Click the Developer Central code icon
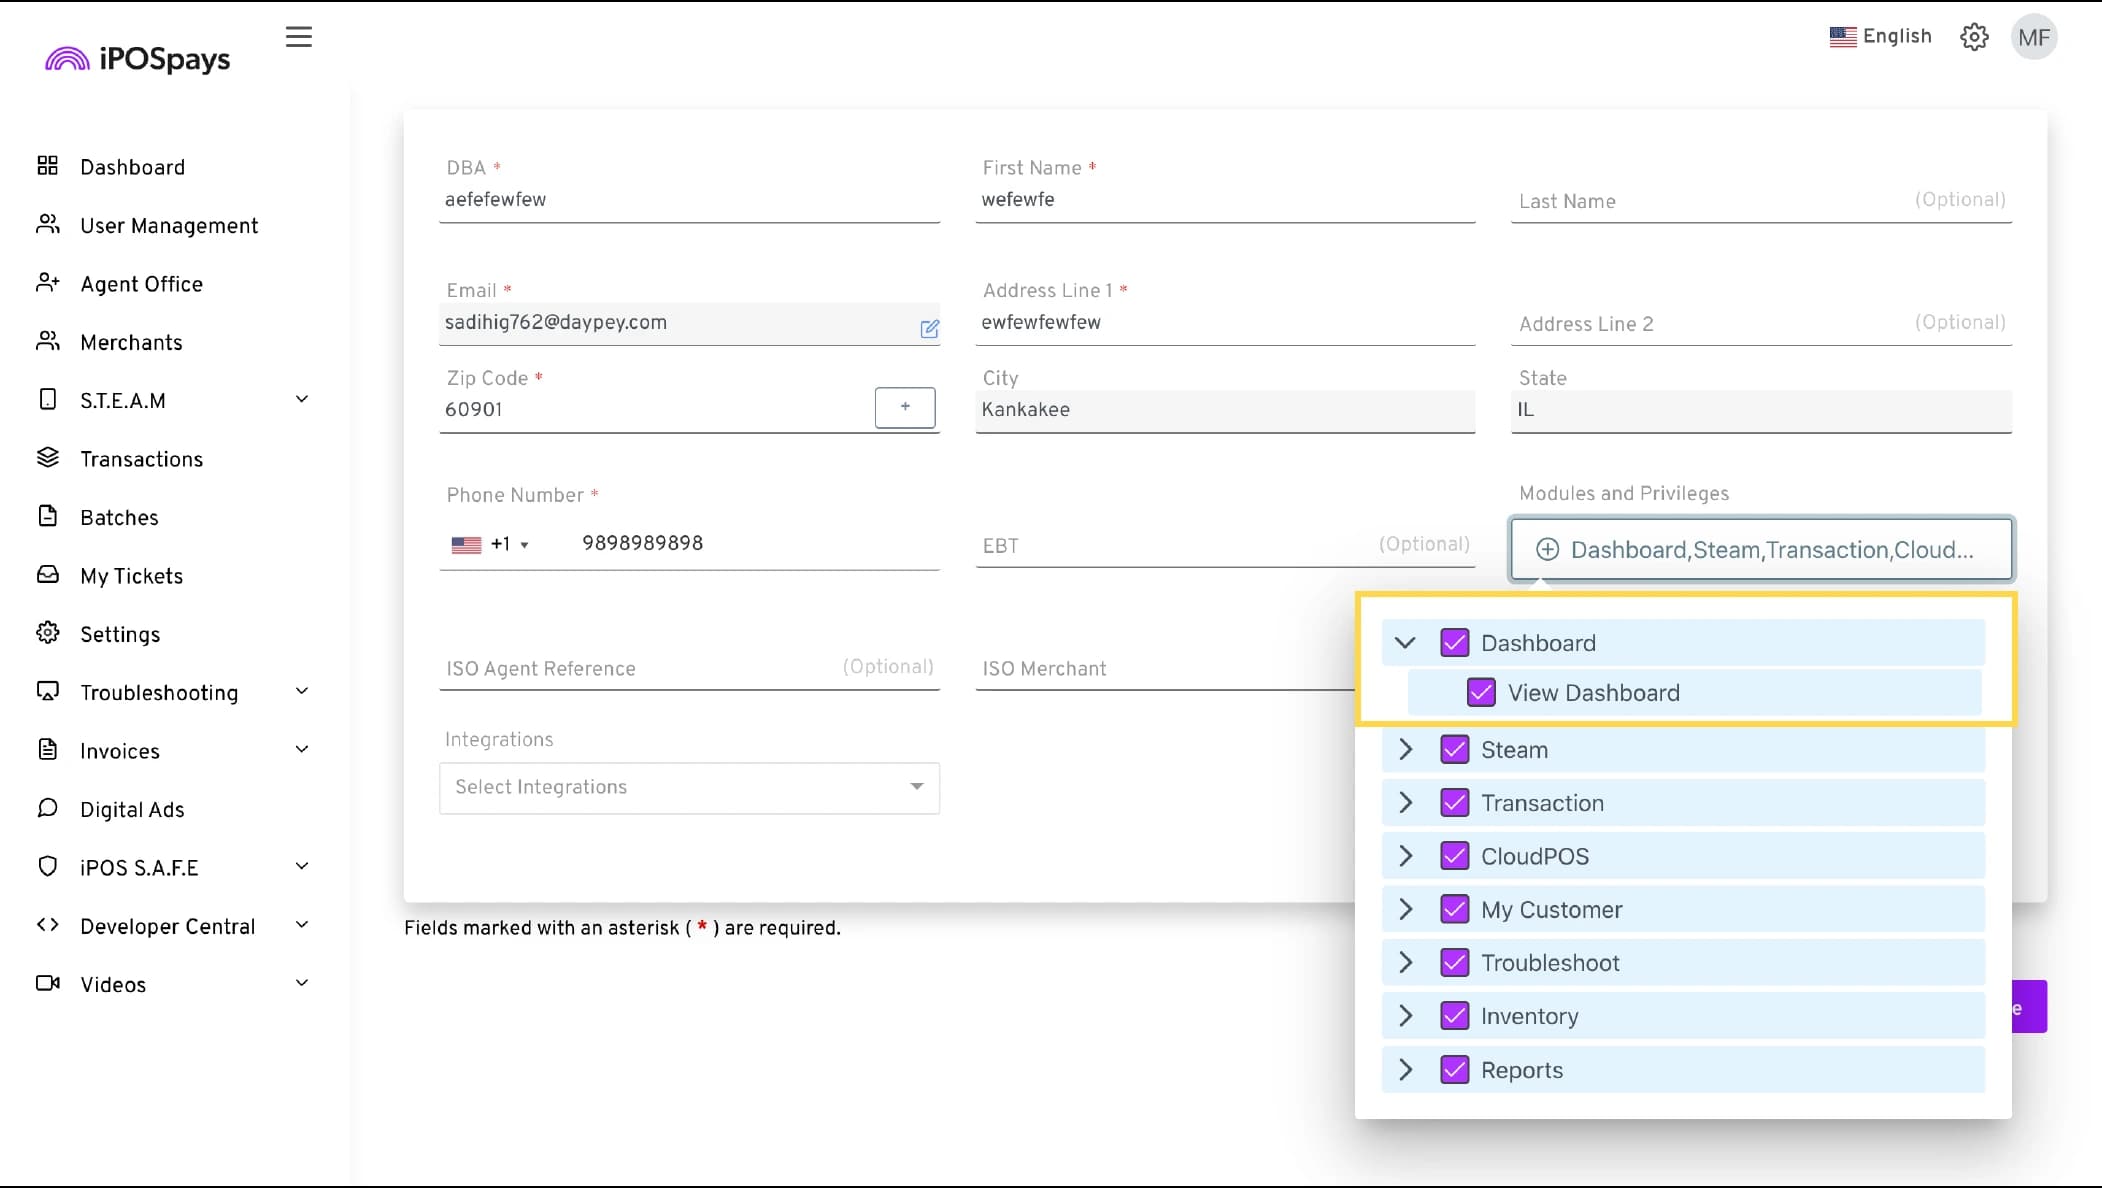 47,924
